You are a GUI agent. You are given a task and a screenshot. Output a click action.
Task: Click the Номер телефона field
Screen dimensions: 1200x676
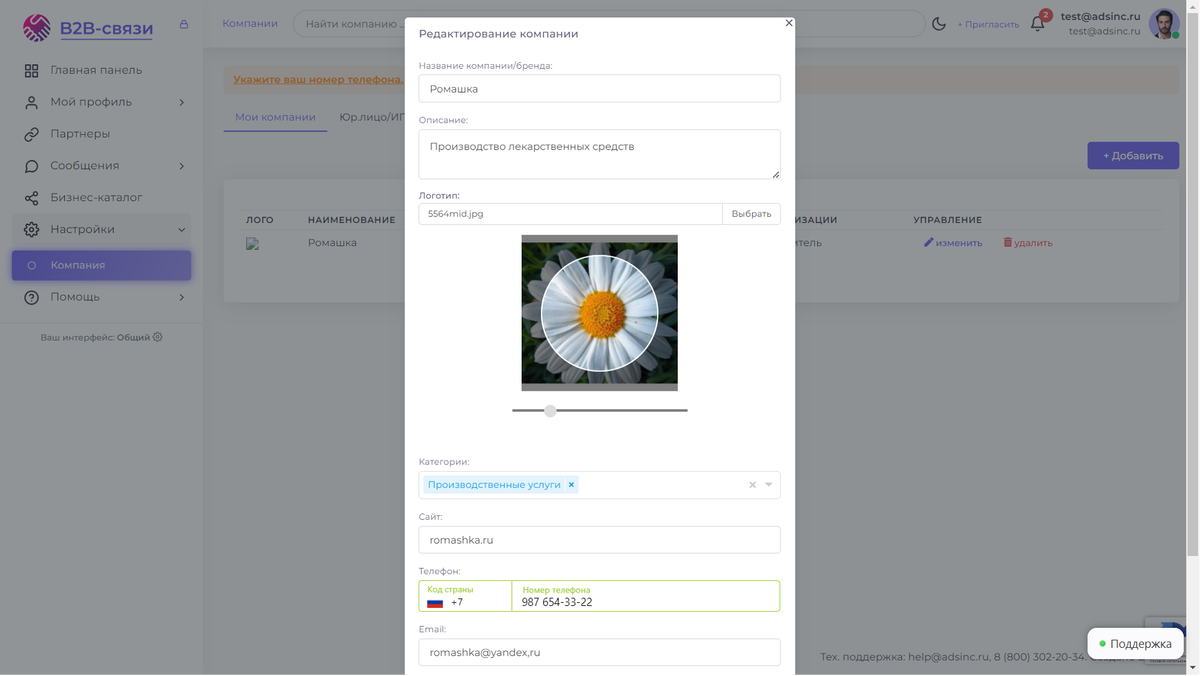pos(646,597)
